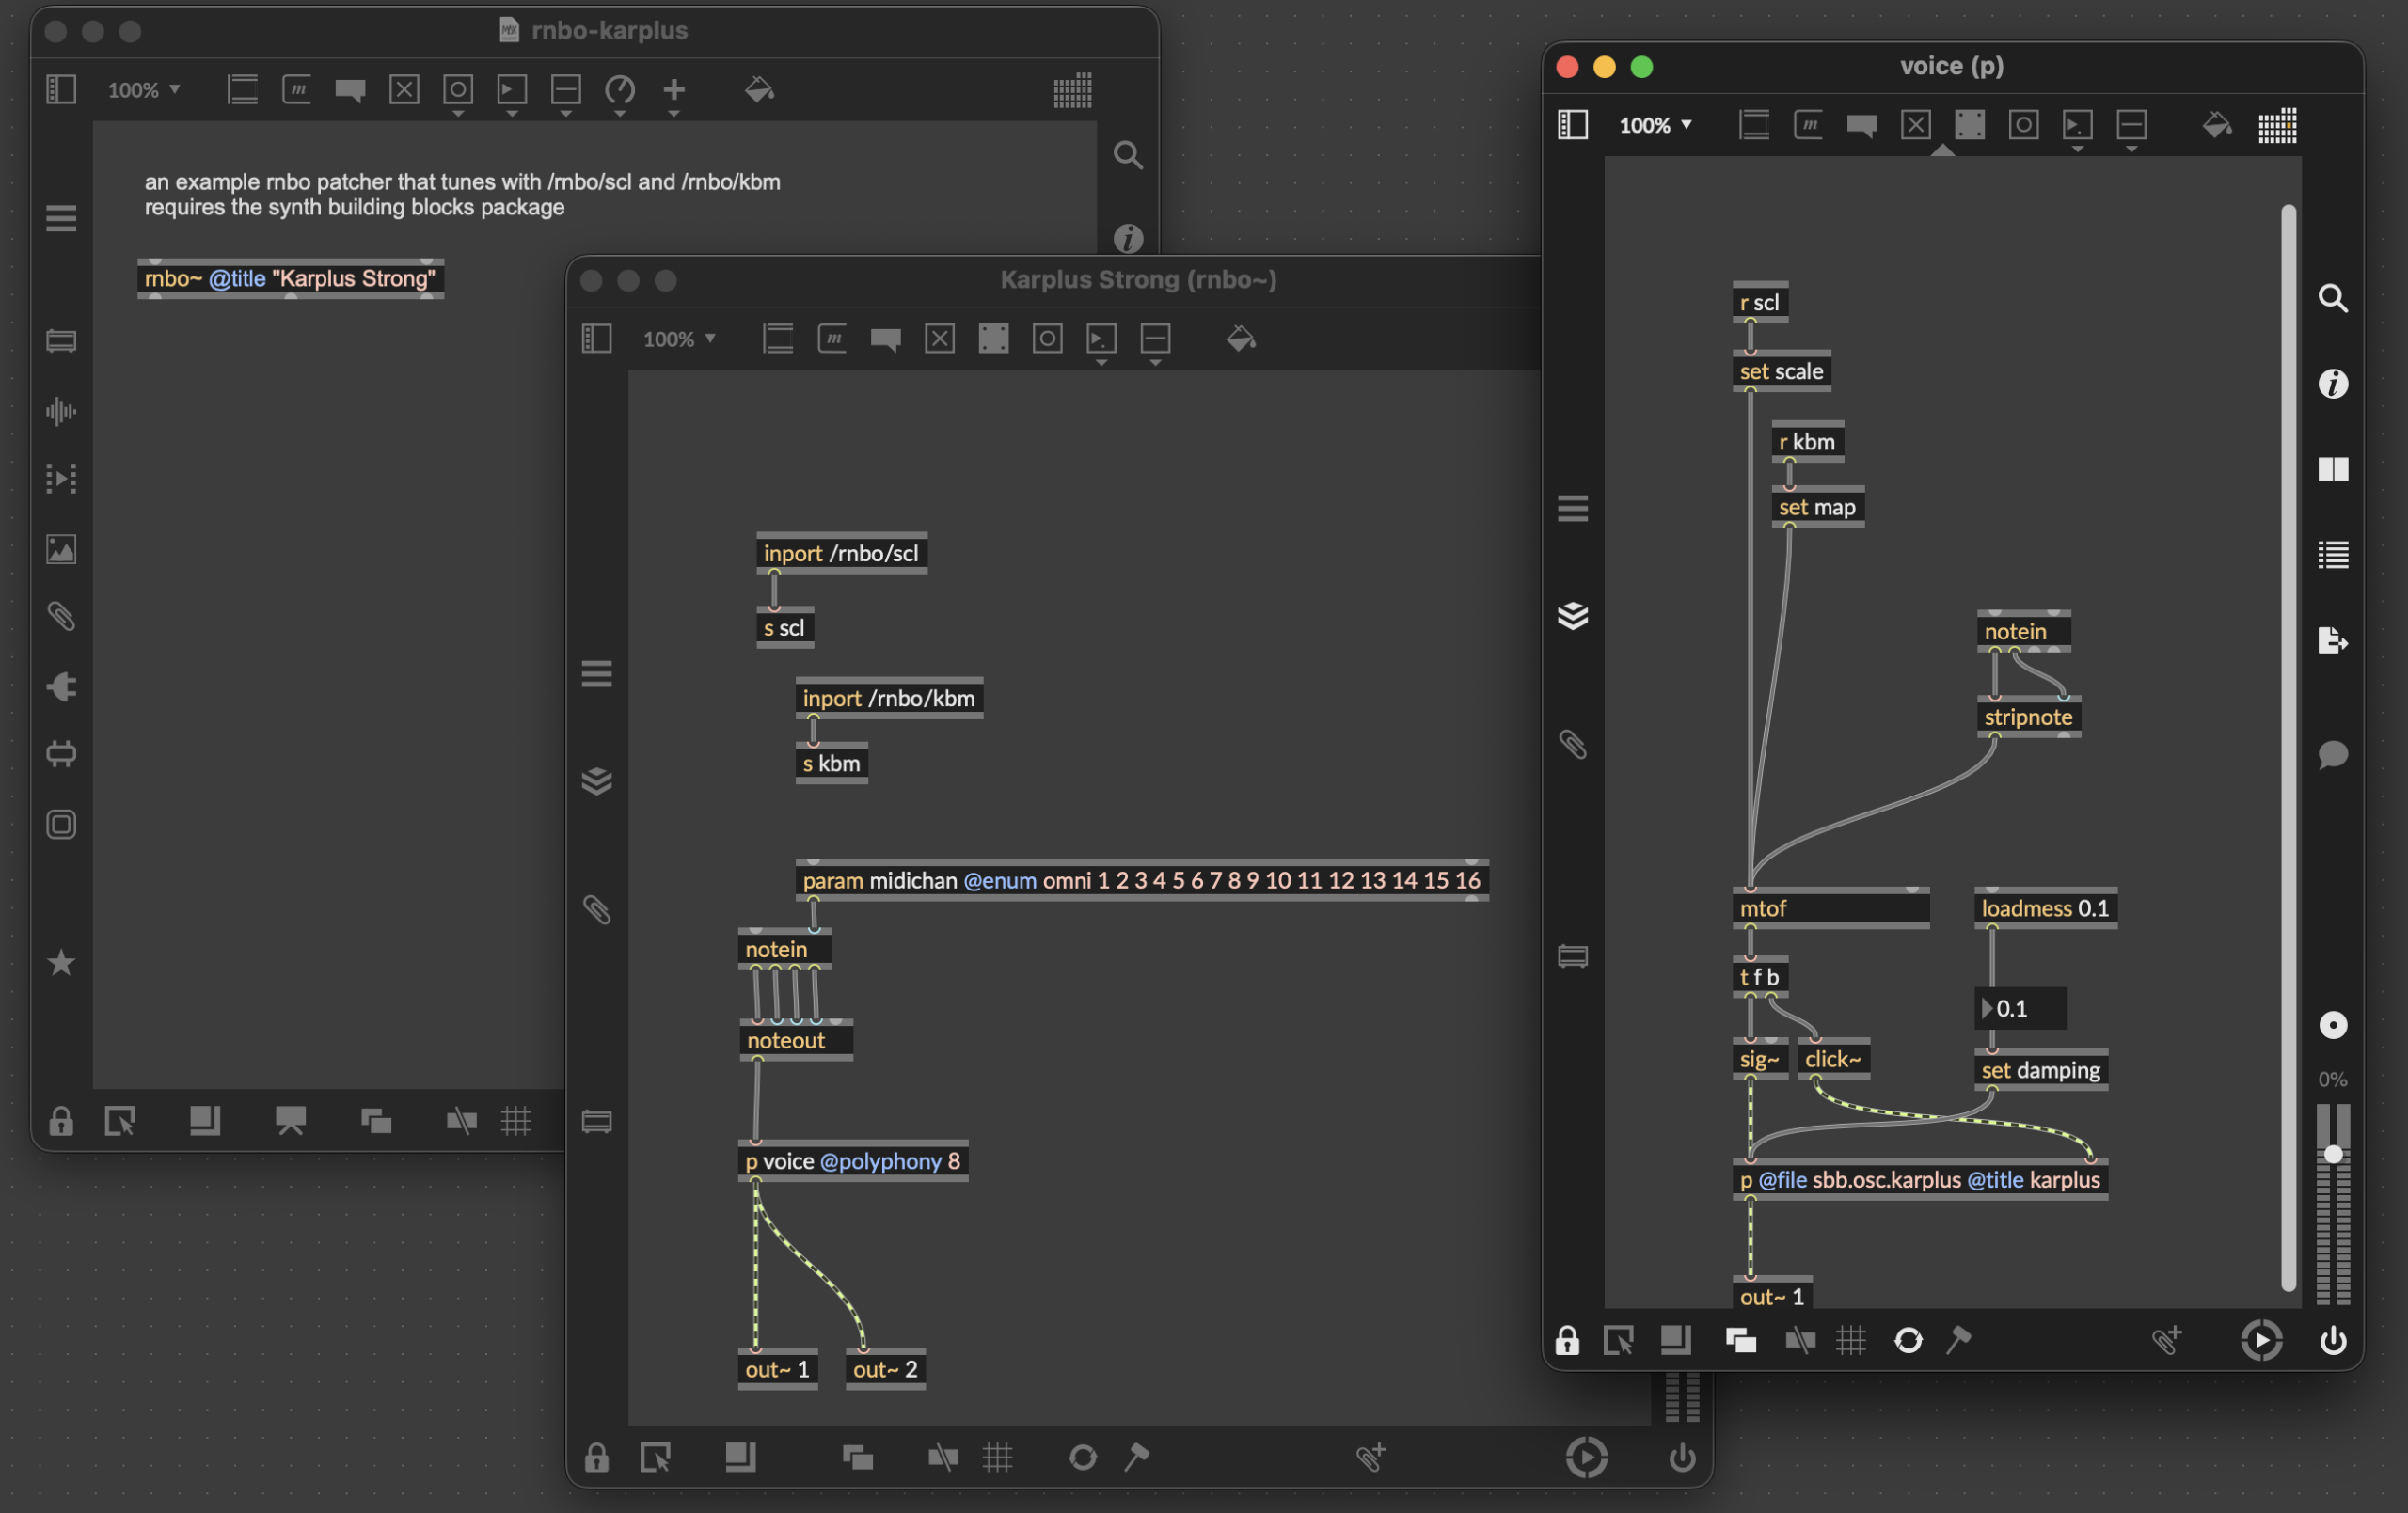Viewport: 2408px width, 1513px height.
Task: Open zoom percentage dropdown in voice window
Action: 1655,125
